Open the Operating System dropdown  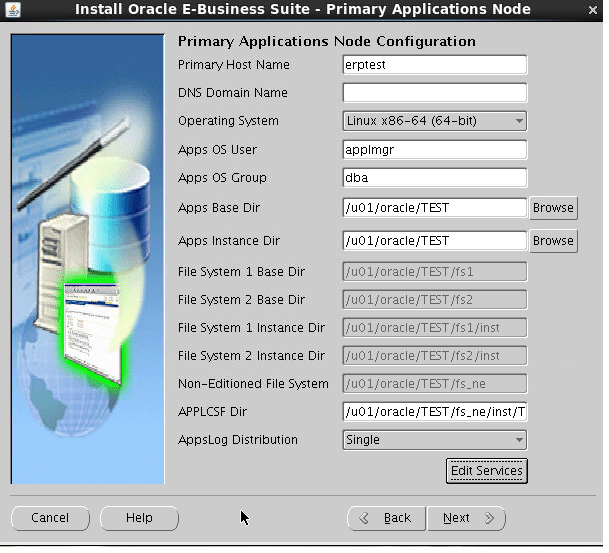pyautogui.click(x=435, y=121)
